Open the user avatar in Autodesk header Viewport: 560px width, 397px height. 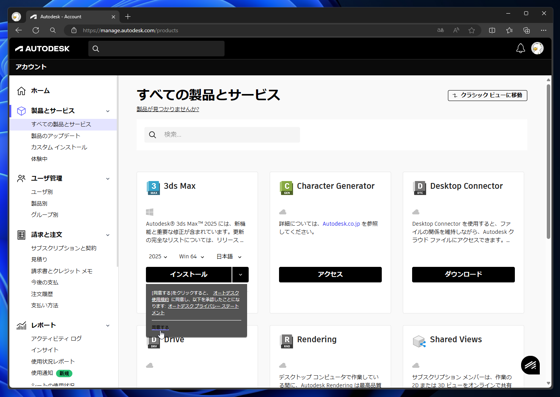coord(537,48)
